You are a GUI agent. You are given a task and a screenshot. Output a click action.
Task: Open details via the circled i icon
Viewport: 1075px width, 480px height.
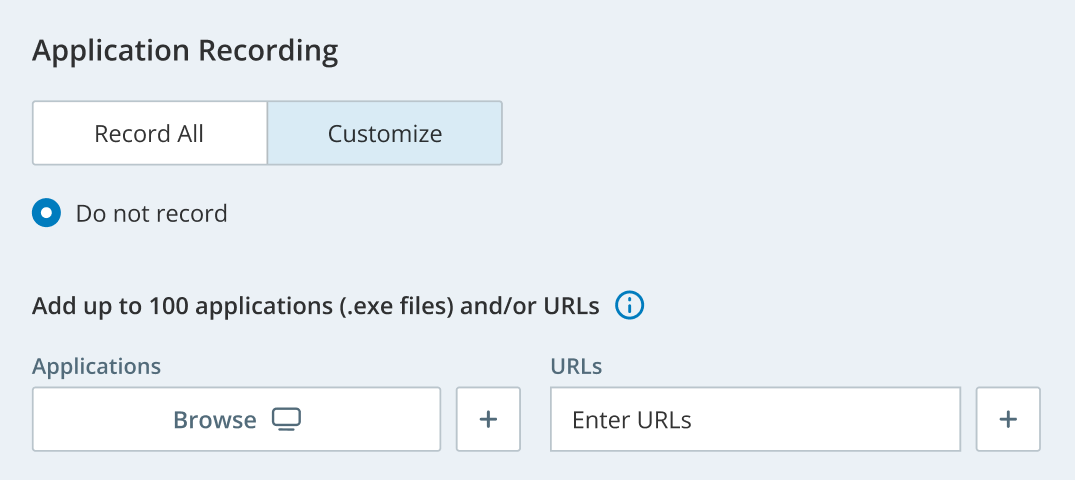[629, 306]
